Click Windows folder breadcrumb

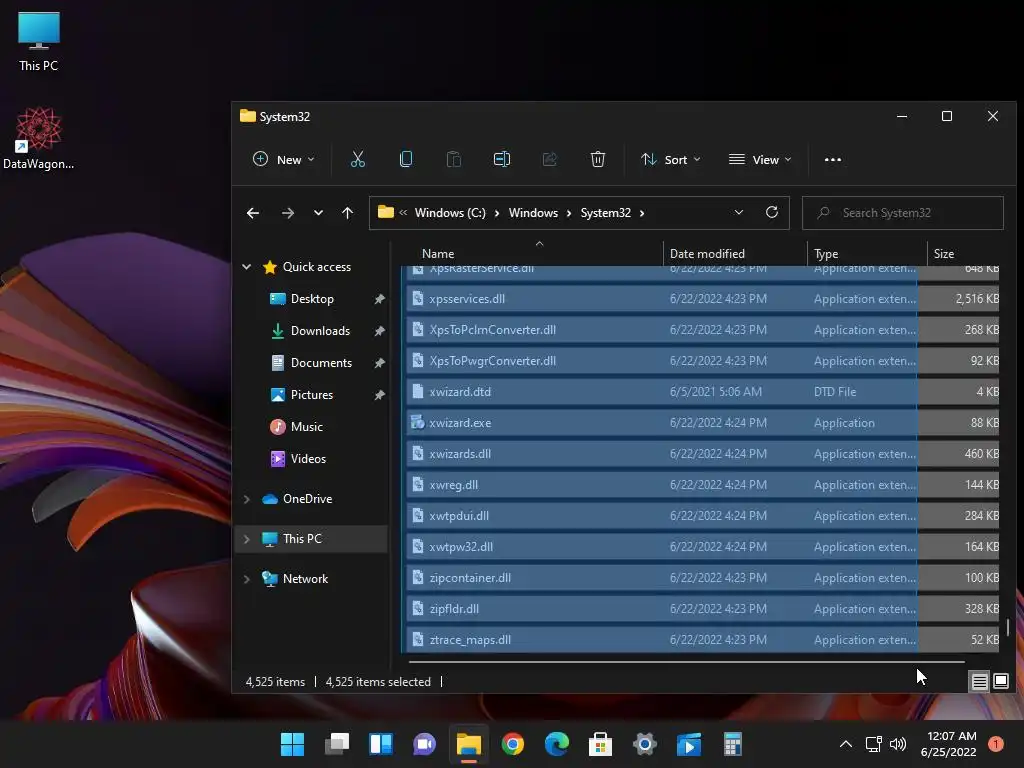[x=533, y=213]
